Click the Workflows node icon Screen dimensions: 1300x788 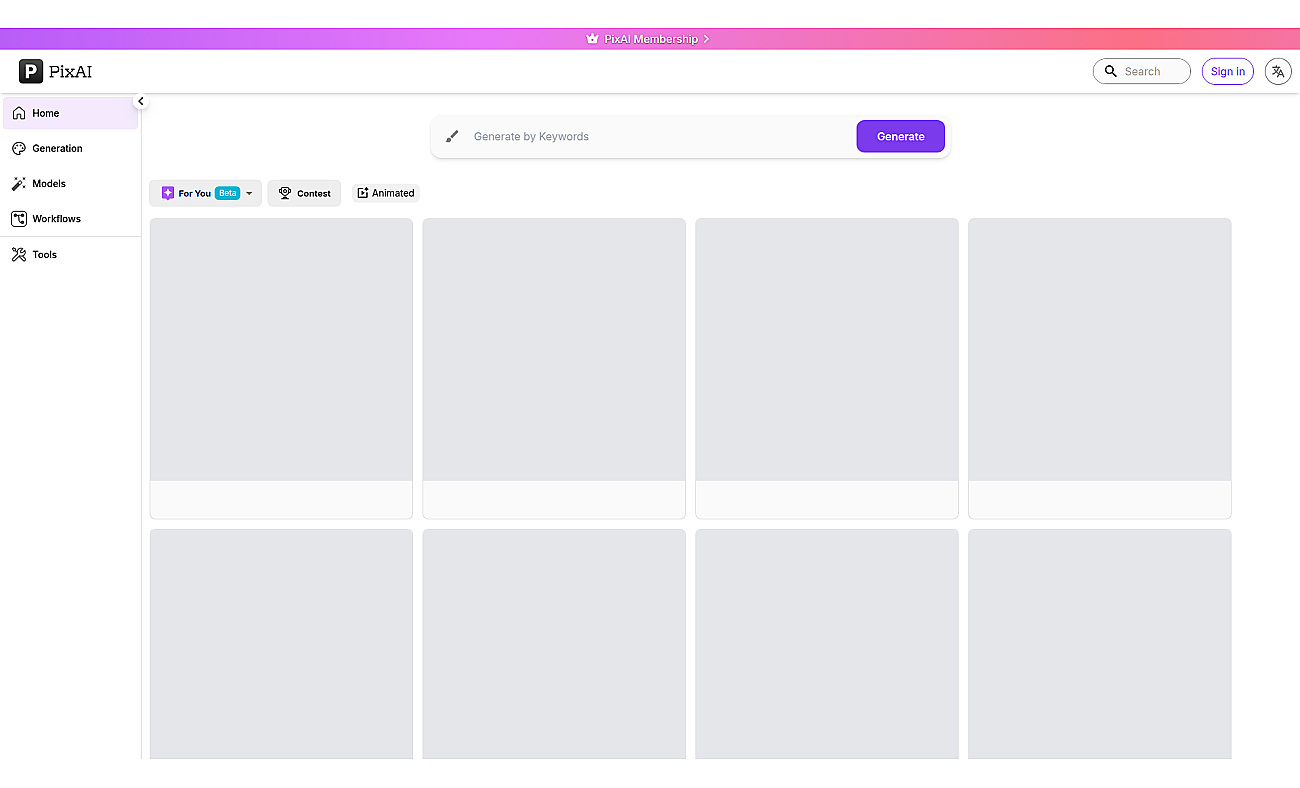coord(19,218)
